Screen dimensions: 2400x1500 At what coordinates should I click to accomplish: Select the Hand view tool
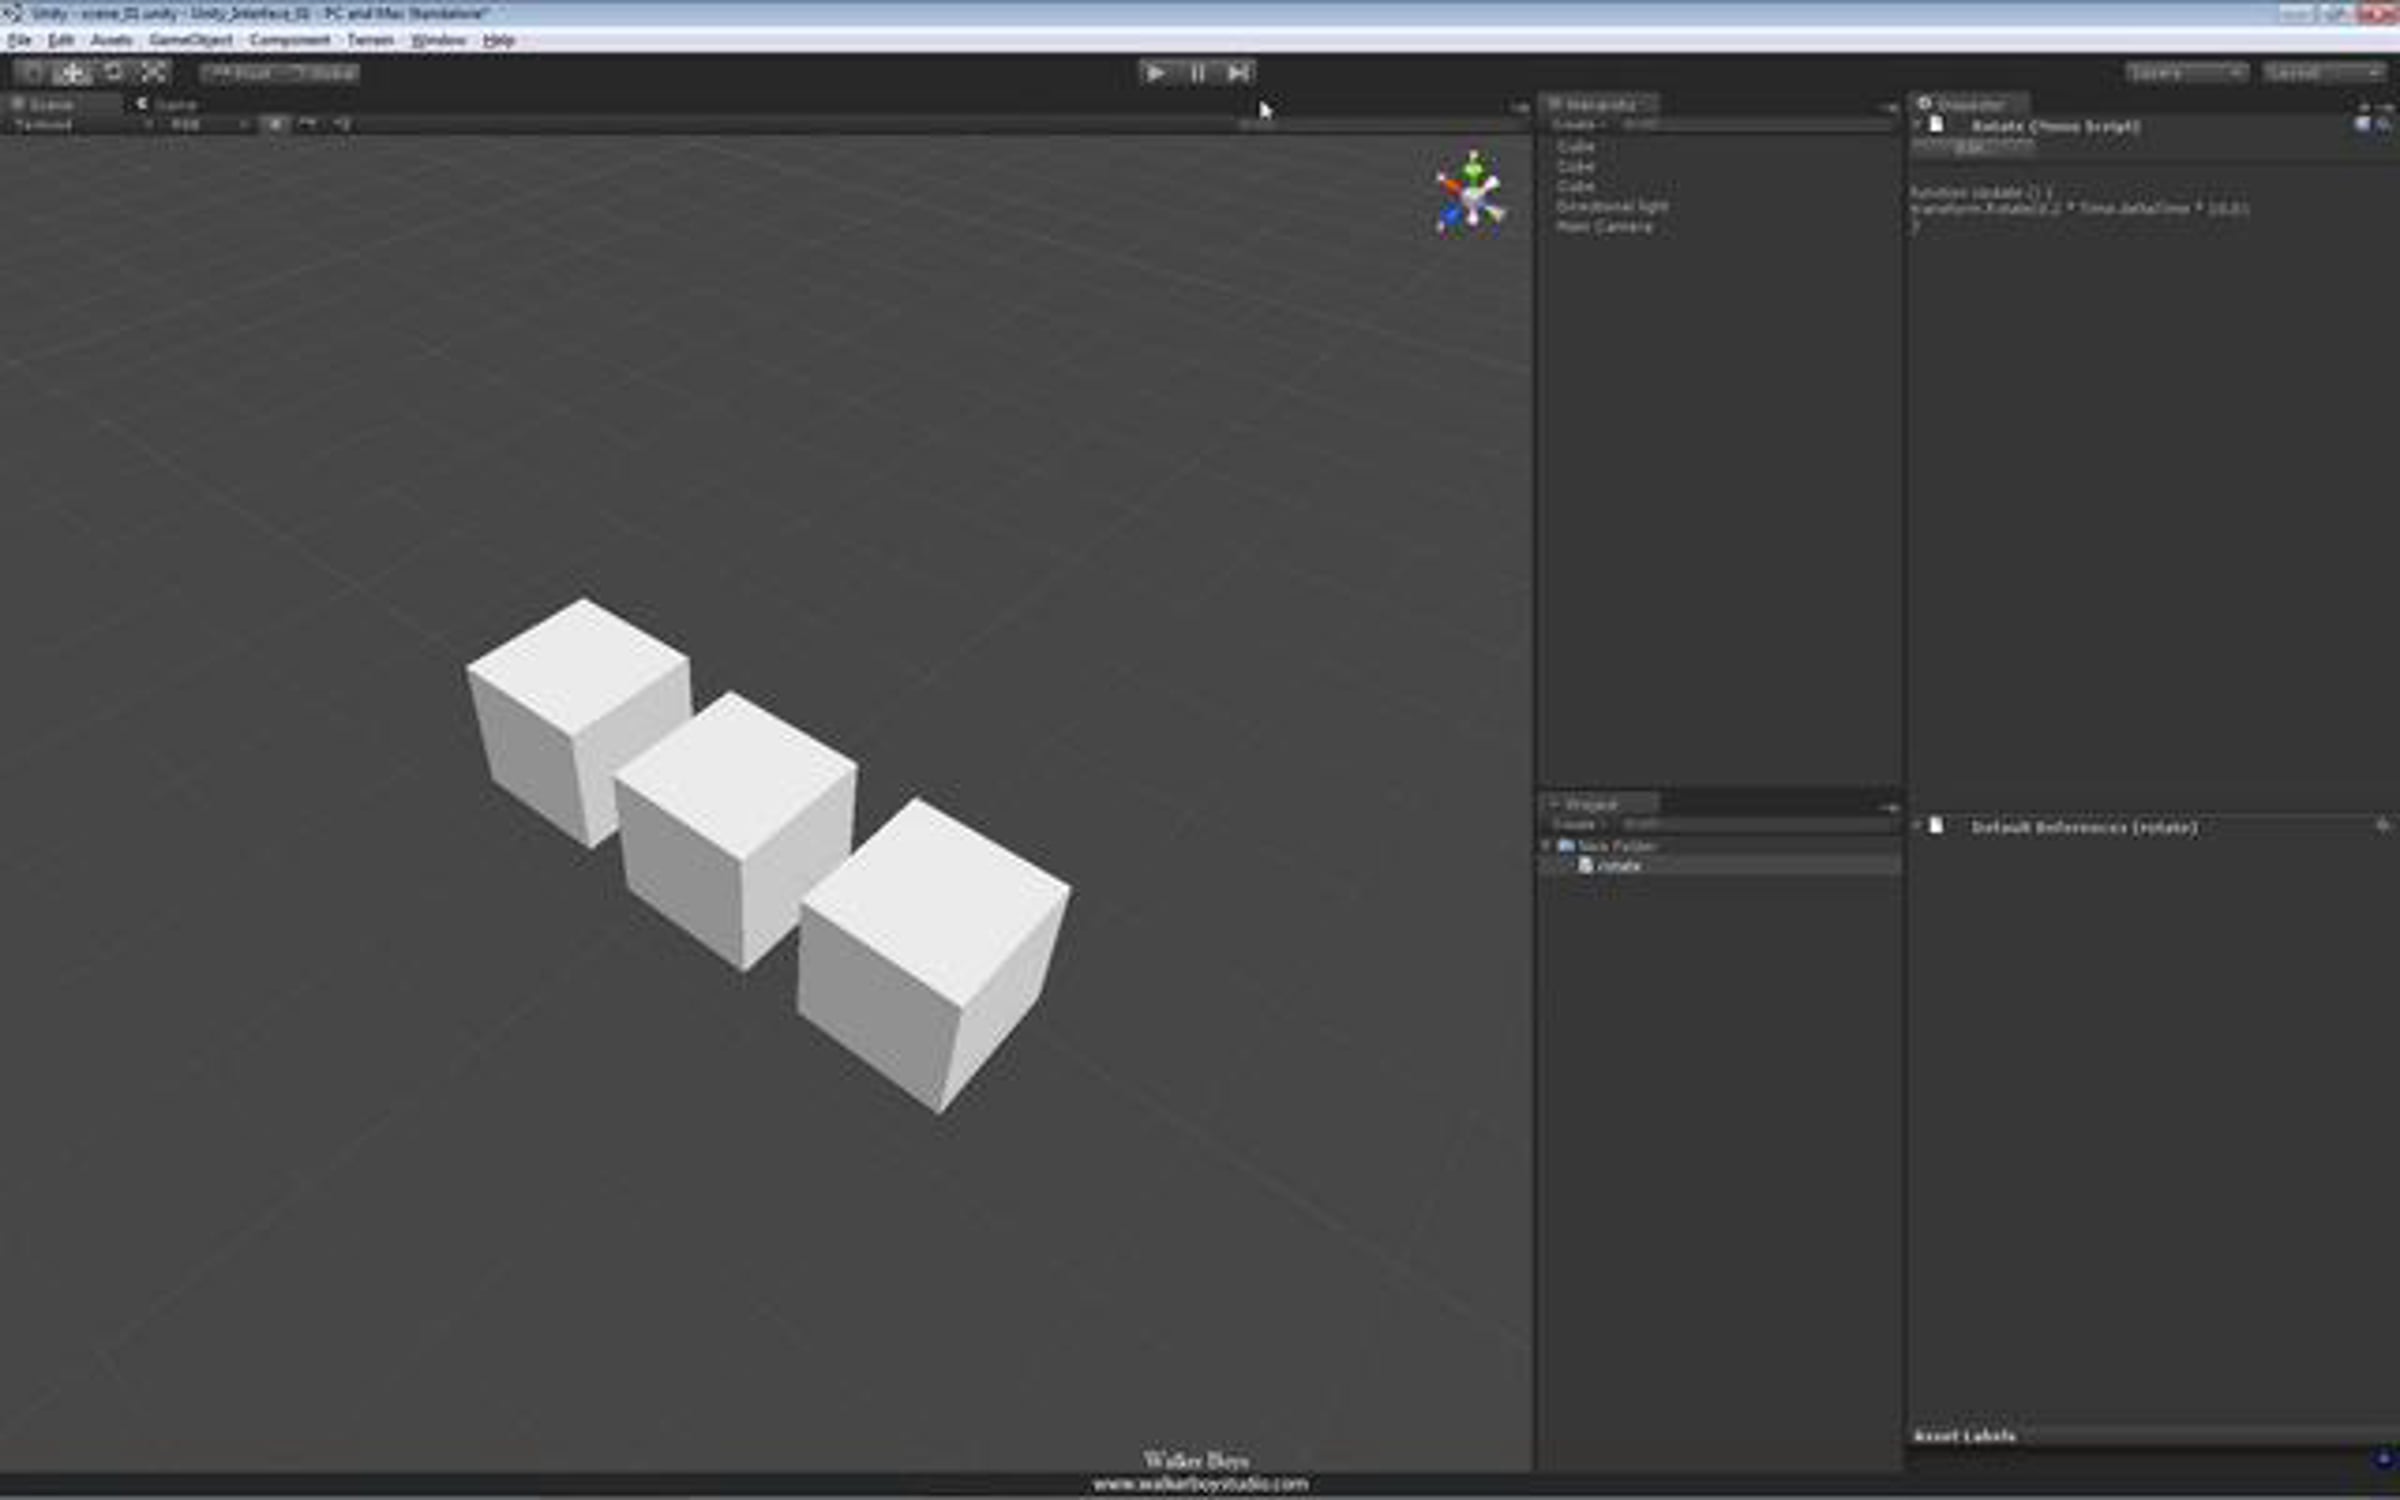(x=33, y=72)
